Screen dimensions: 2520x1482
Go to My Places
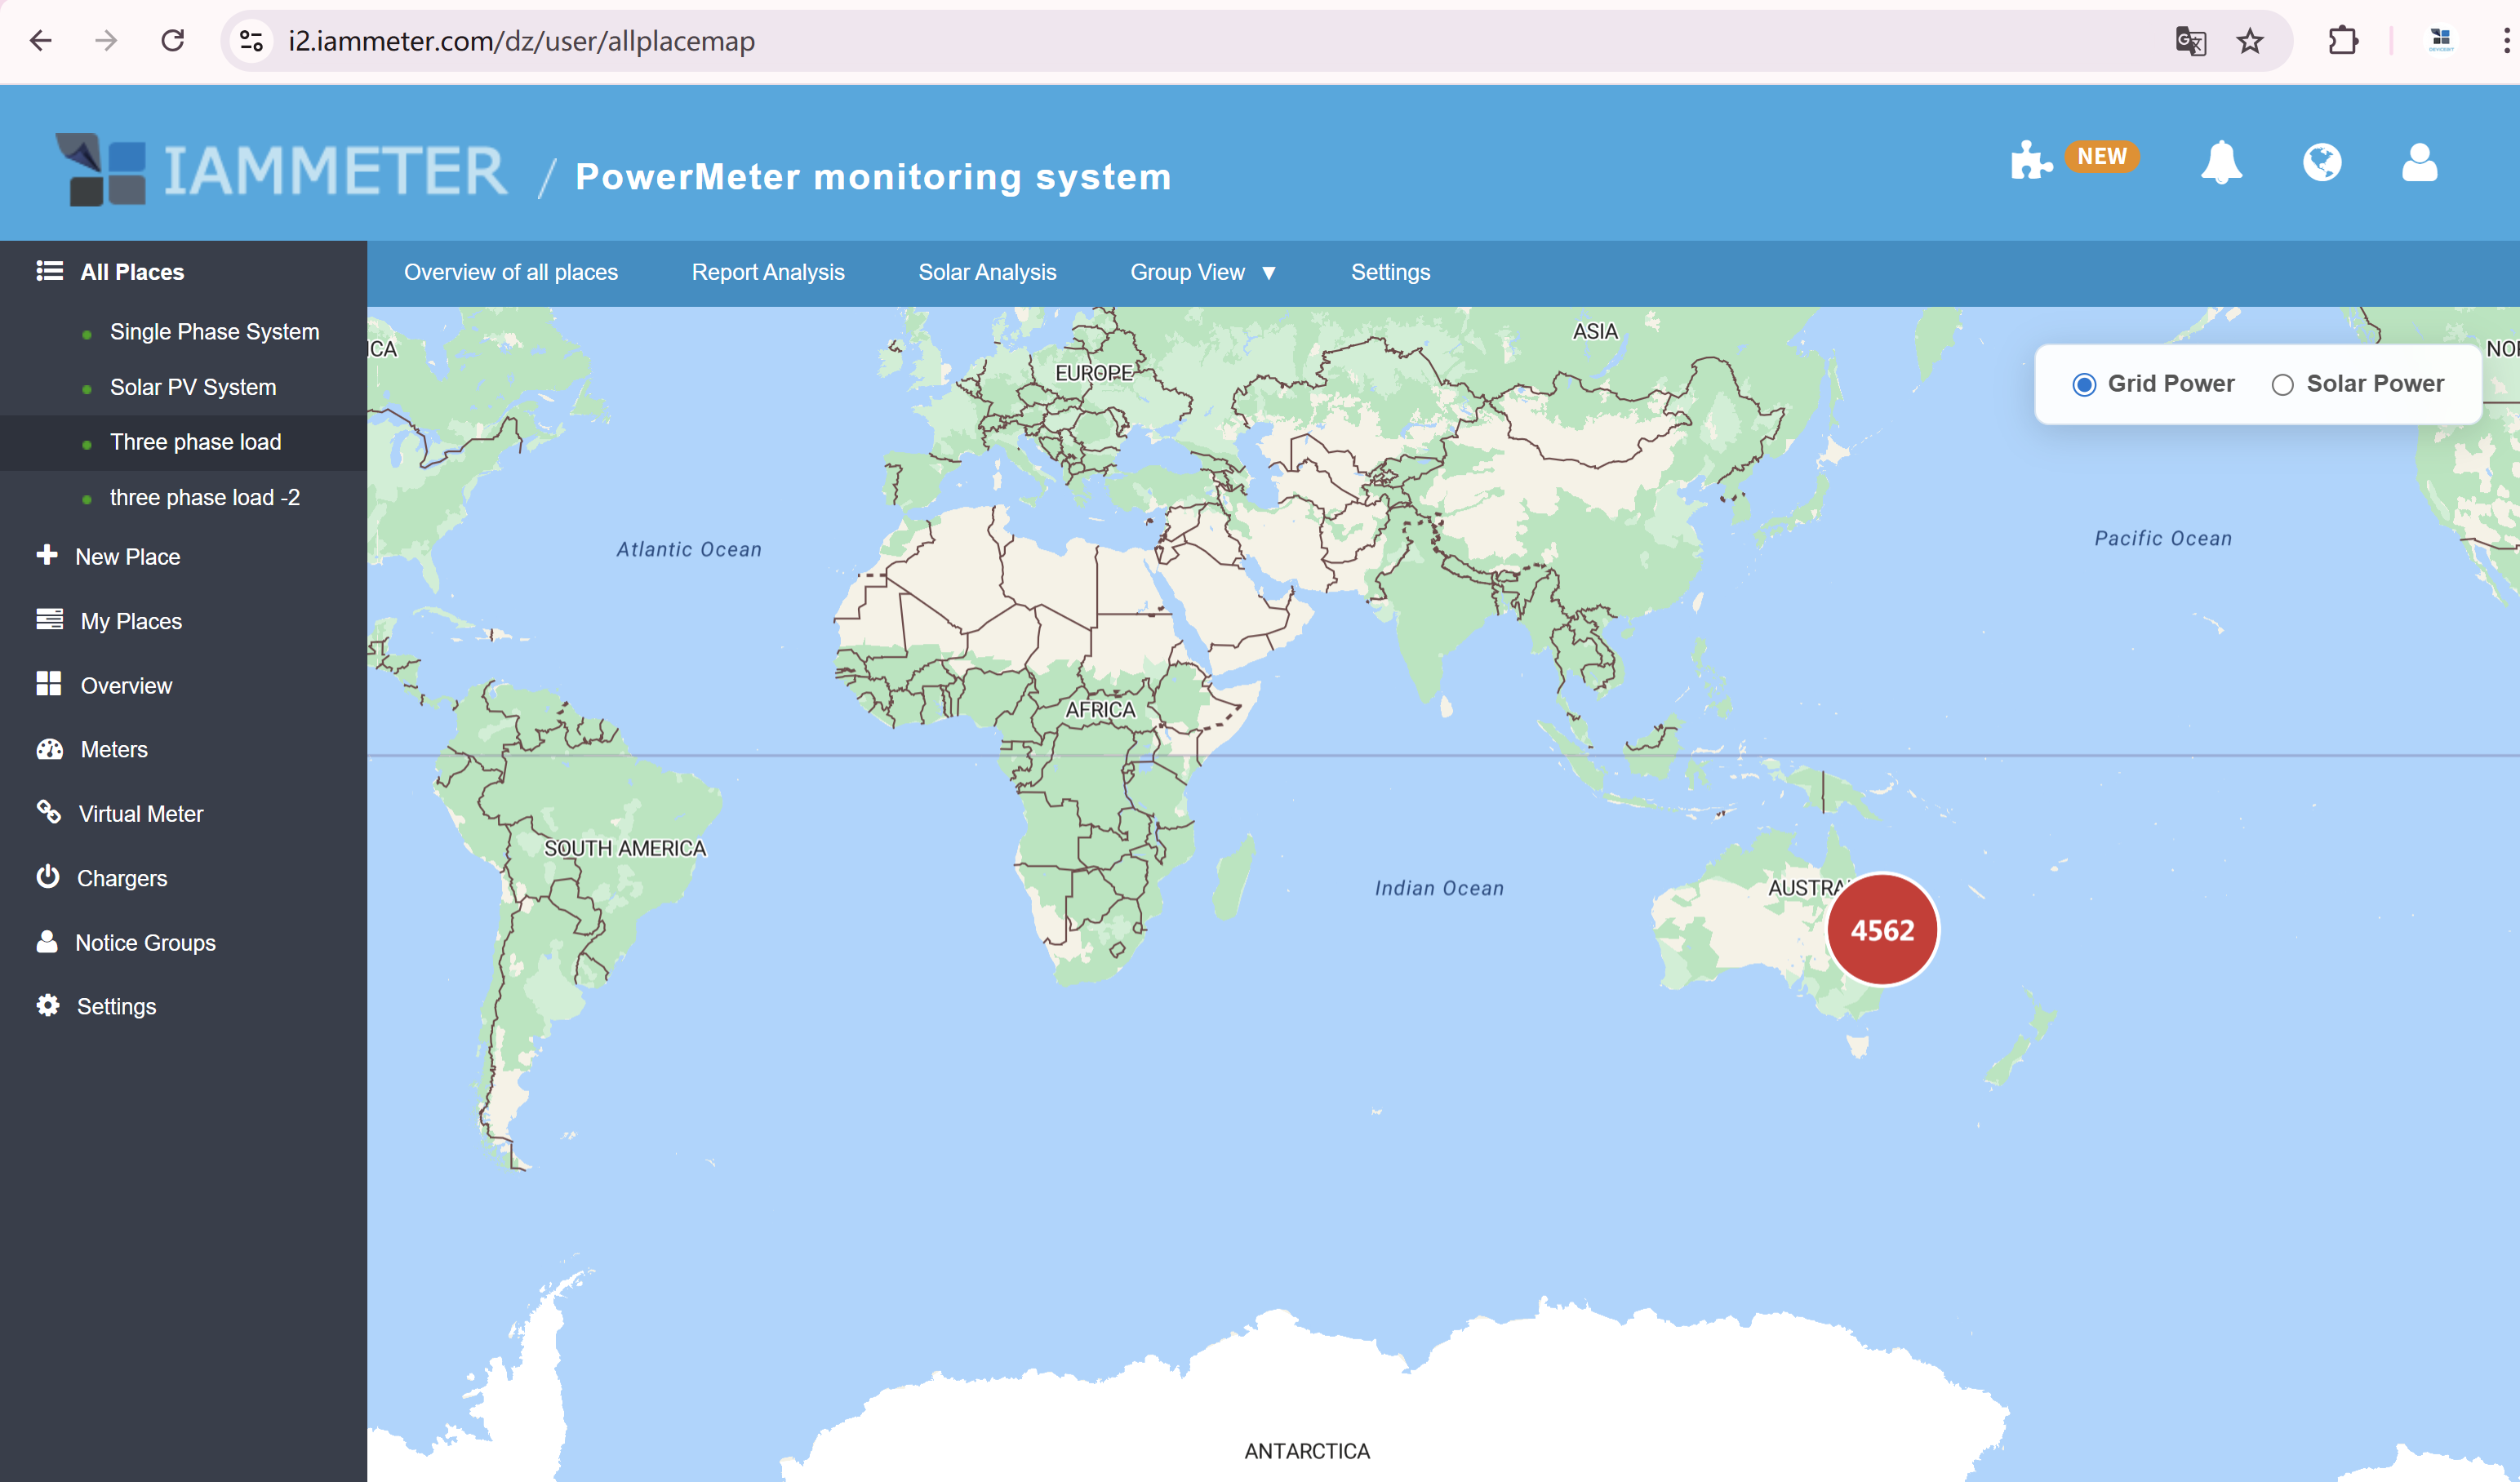click(x=131, y=621)
